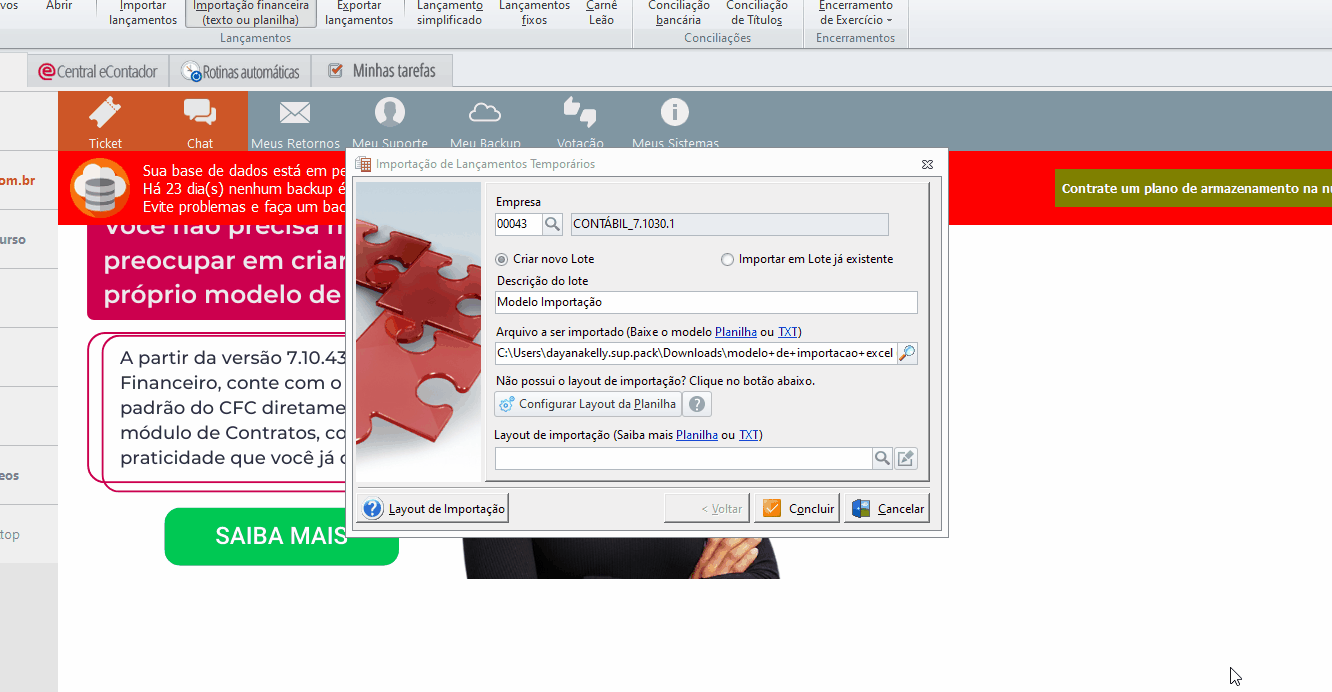
Task: Open Planilha link under Layout de importação
Action: [697, 435]
